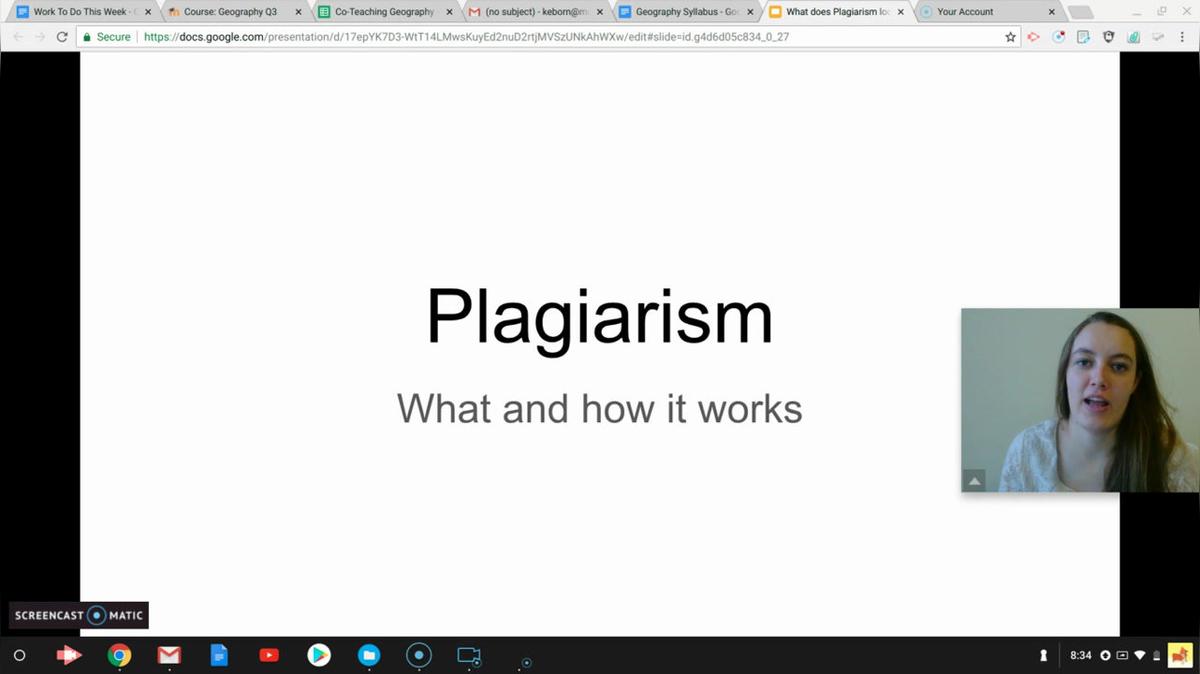Launch Gmail from the shelf
The height and width of the screenshot is (674, 1200).
(169, 656)
